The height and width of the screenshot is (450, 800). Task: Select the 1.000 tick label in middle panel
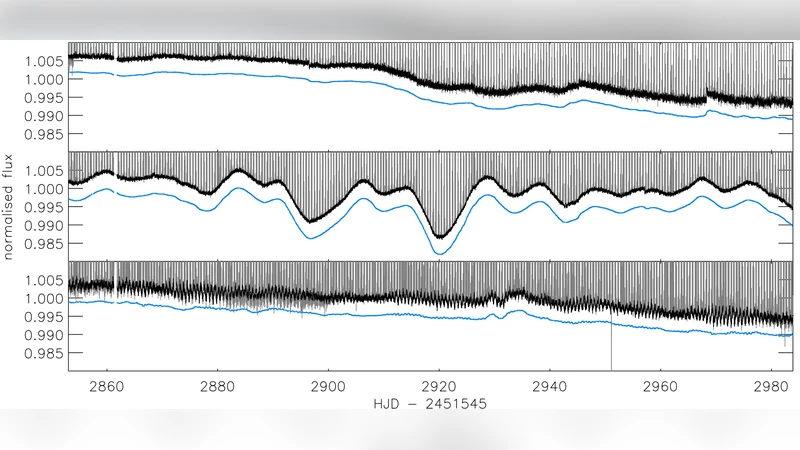click(43, 189)
